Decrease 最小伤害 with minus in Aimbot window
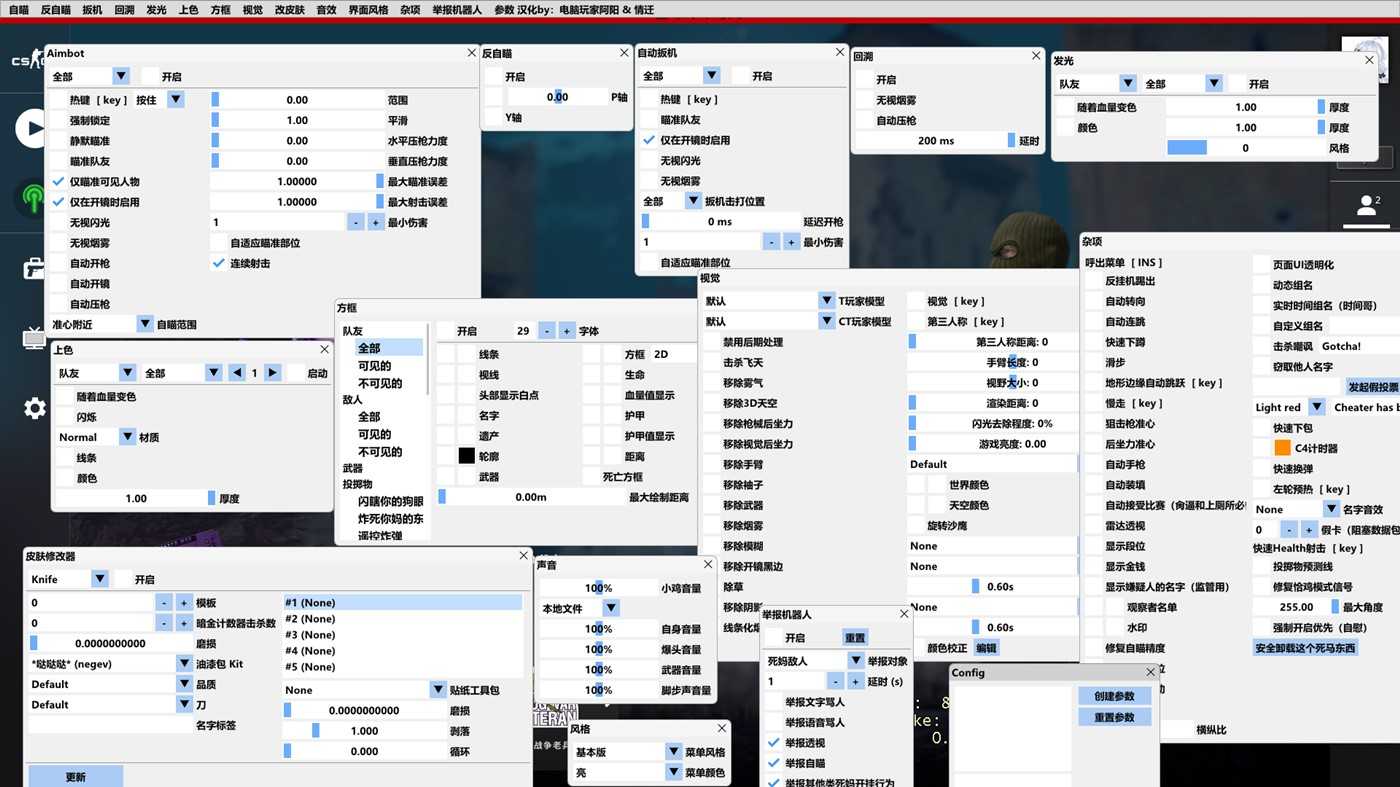 click(x=356, y=222)
